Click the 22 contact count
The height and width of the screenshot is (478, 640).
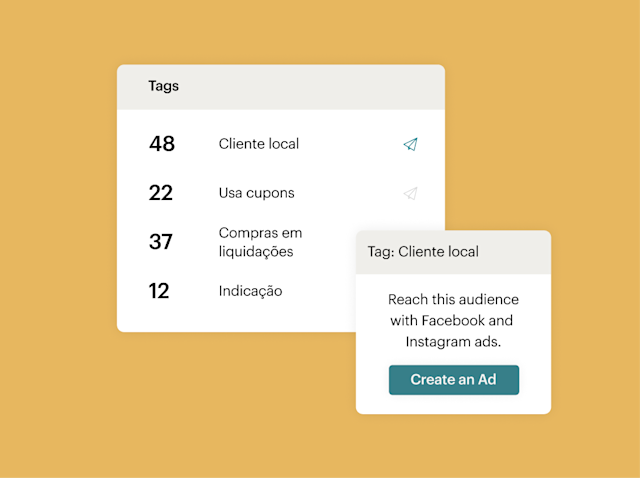point(161,193)
